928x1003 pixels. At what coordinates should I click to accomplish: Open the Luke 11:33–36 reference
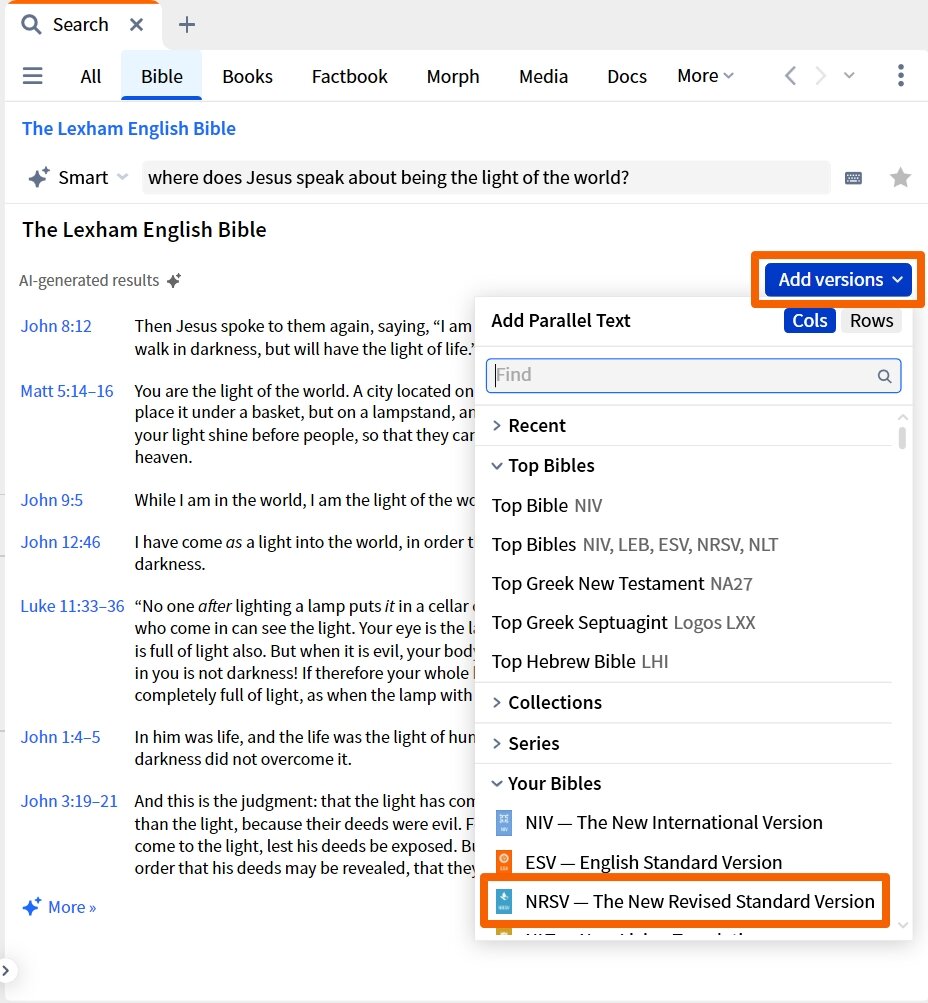point(72,606)
